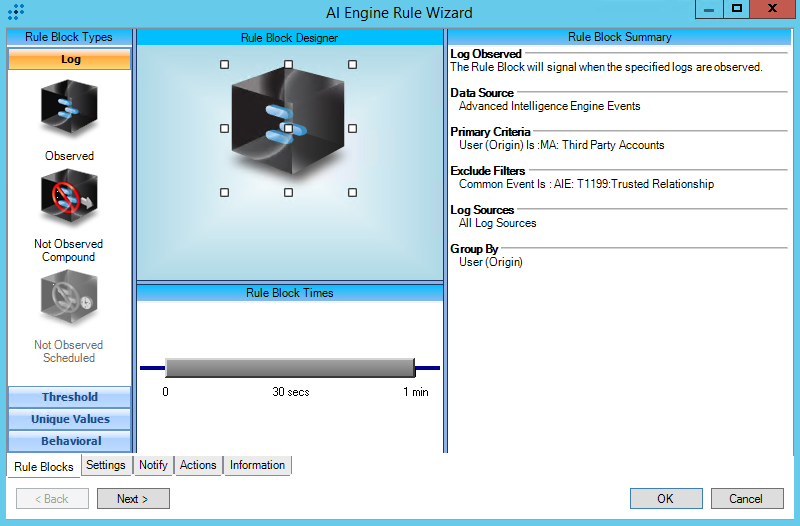Open the Information tab
This screenshot has height=526, width=800.
click(x=257, y=465)
